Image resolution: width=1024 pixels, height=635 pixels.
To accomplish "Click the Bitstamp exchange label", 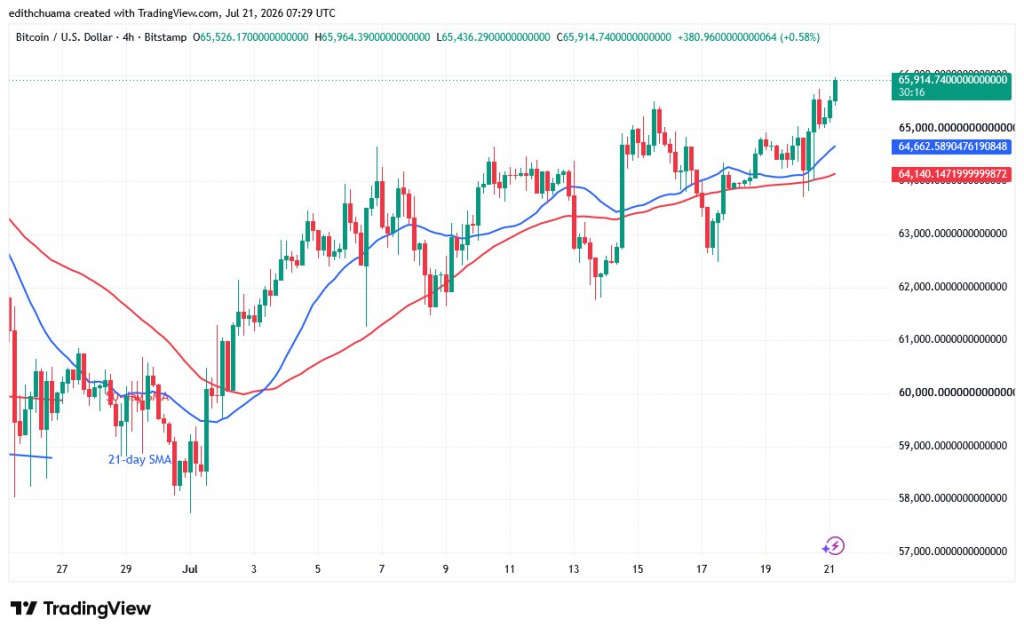I will (165, 37).
